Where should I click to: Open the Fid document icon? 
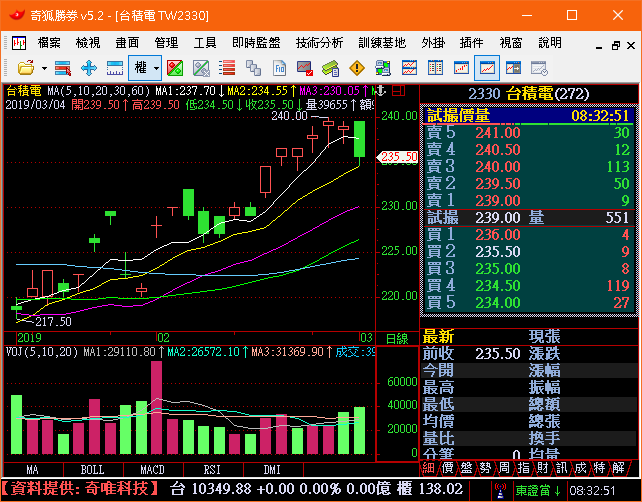tap(279, 68)
